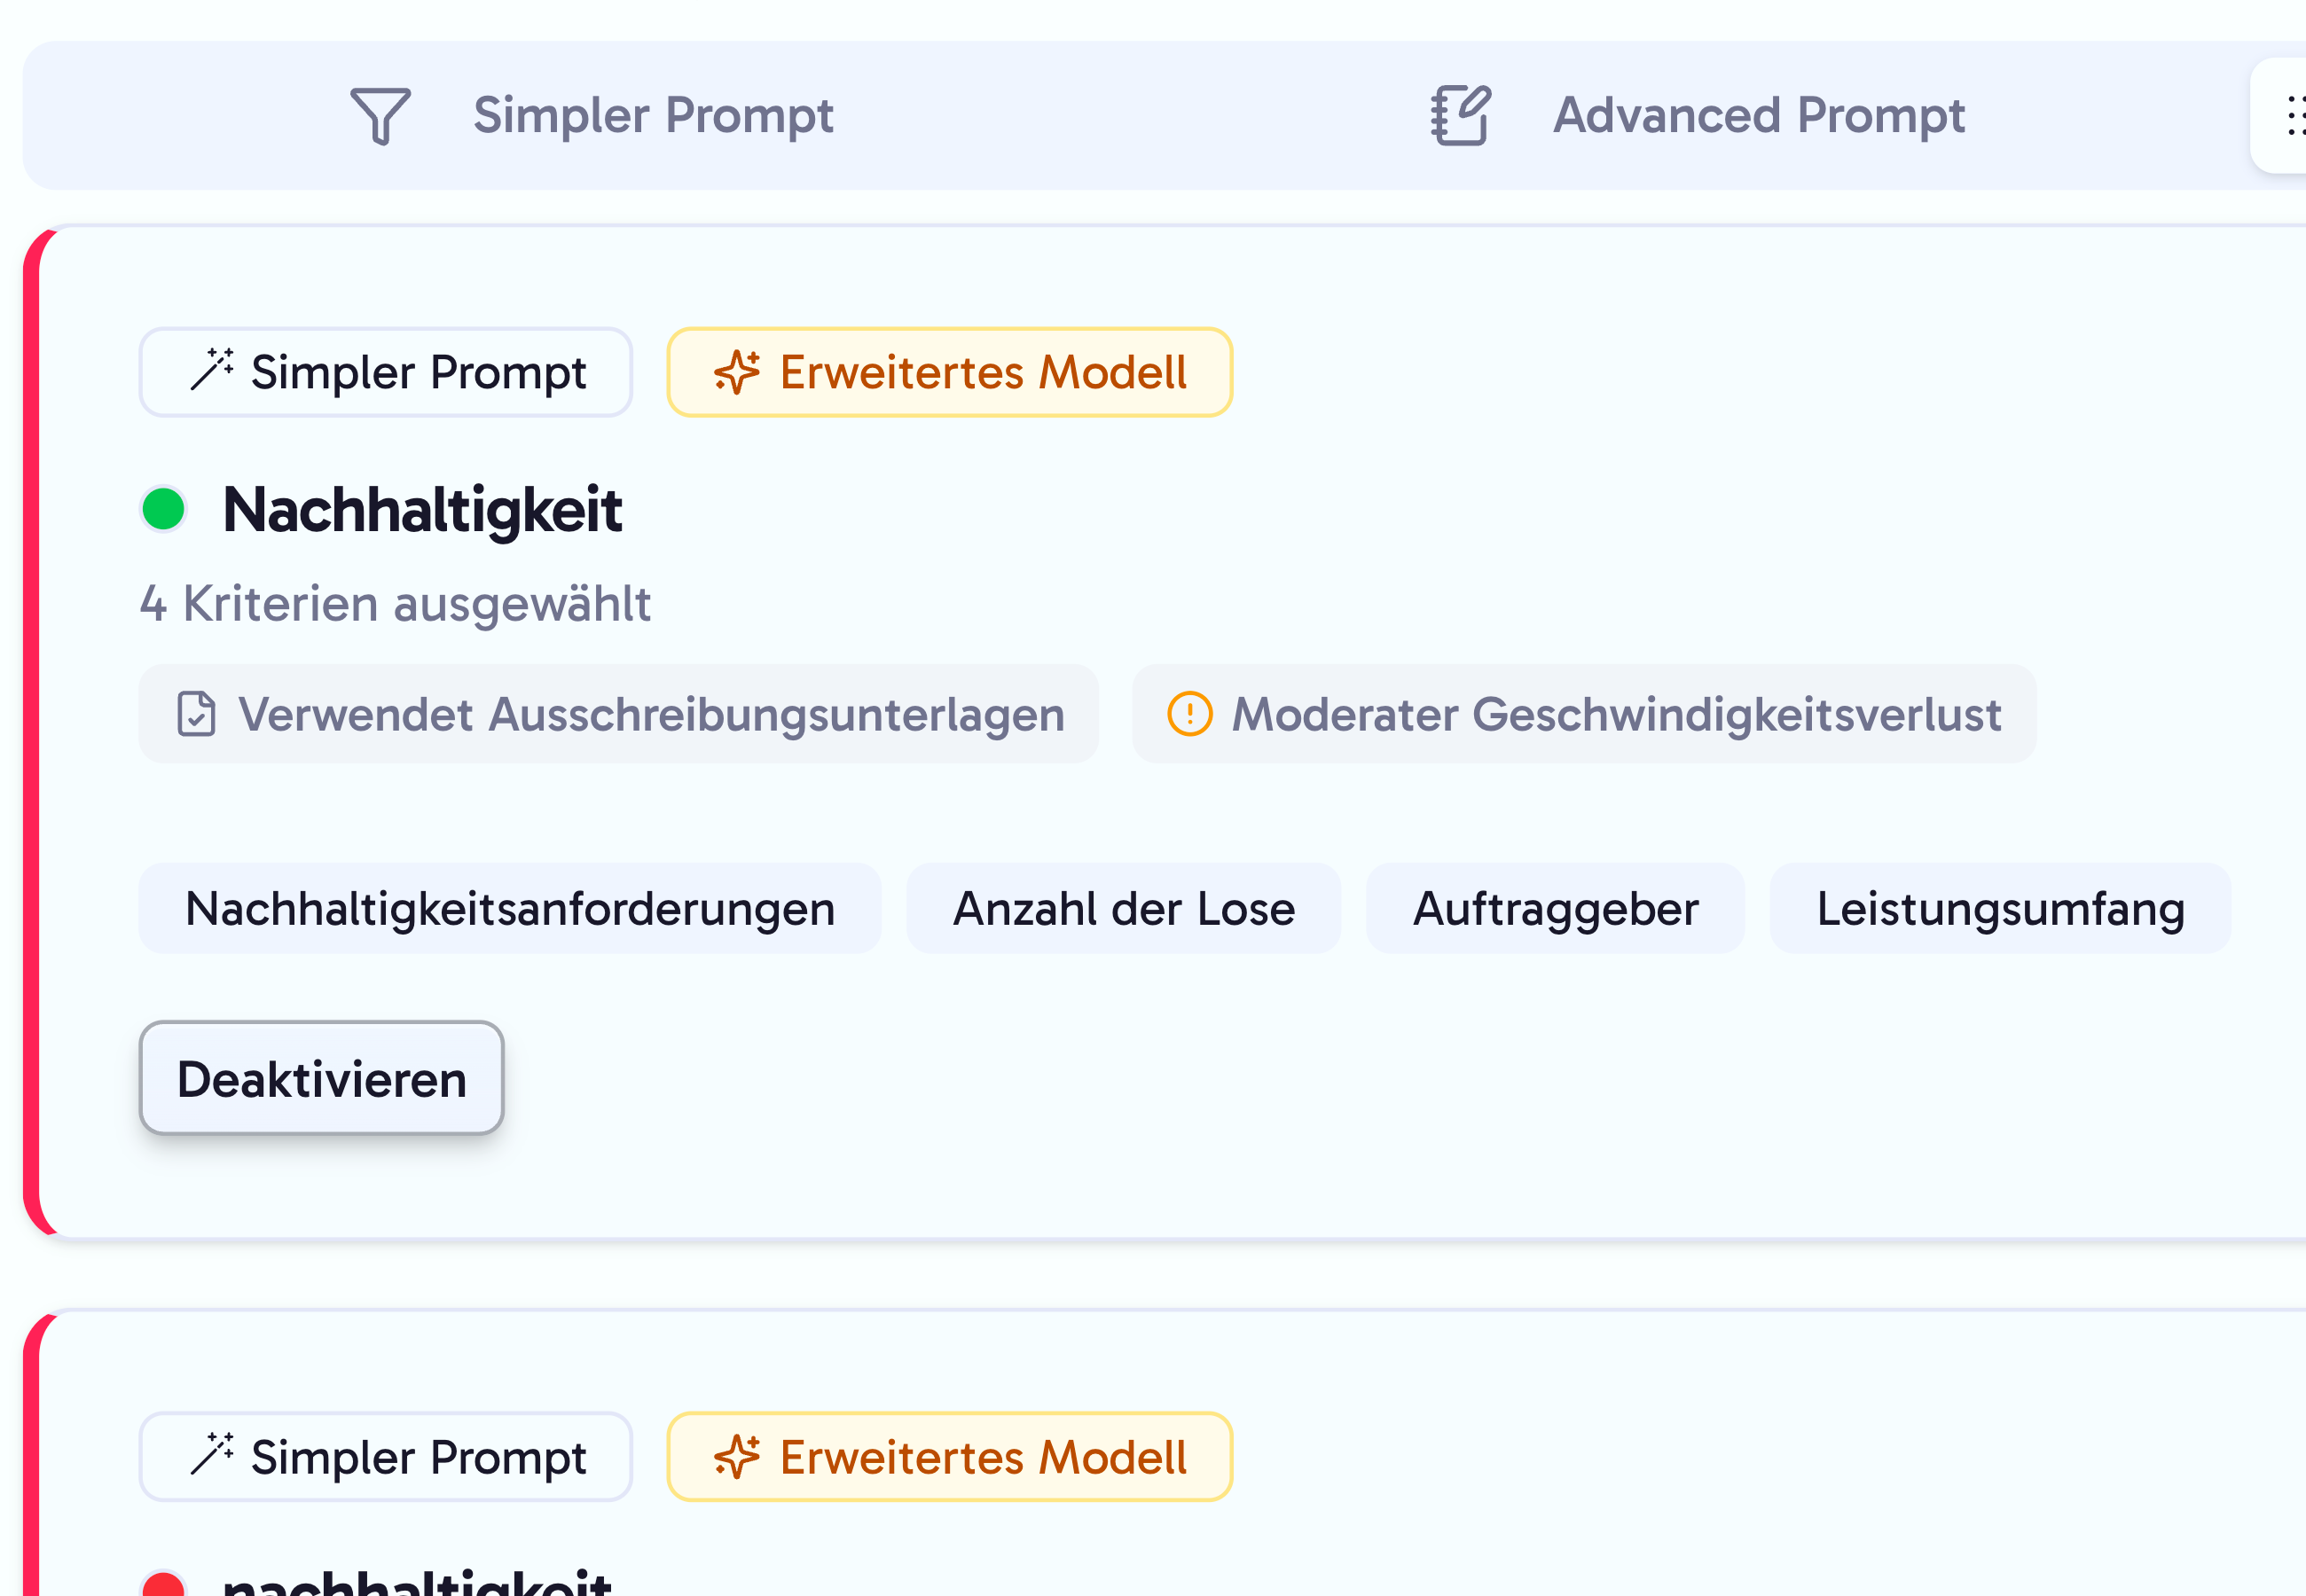Select the Auftraggeber criterion chip
This screenshot has height=1596, width=2306.
pyautogui.click(x=1555, y=909)
